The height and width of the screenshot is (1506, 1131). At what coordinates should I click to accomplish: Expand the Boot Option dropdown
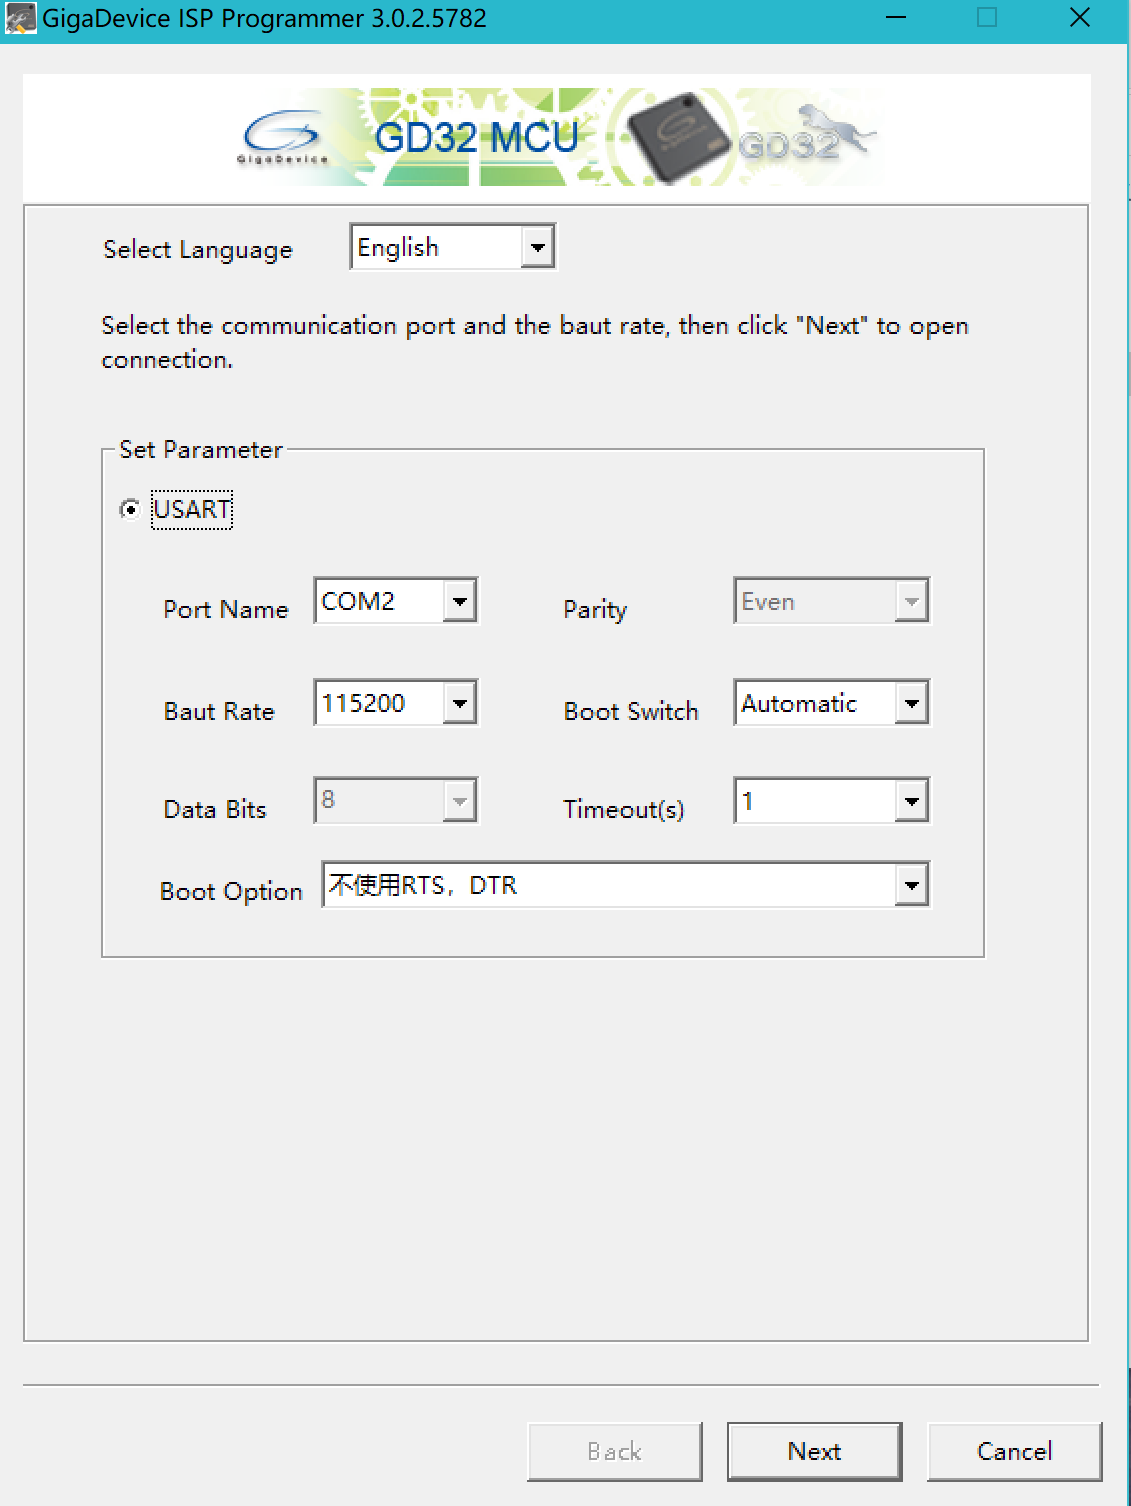click(x=625, y=885)
